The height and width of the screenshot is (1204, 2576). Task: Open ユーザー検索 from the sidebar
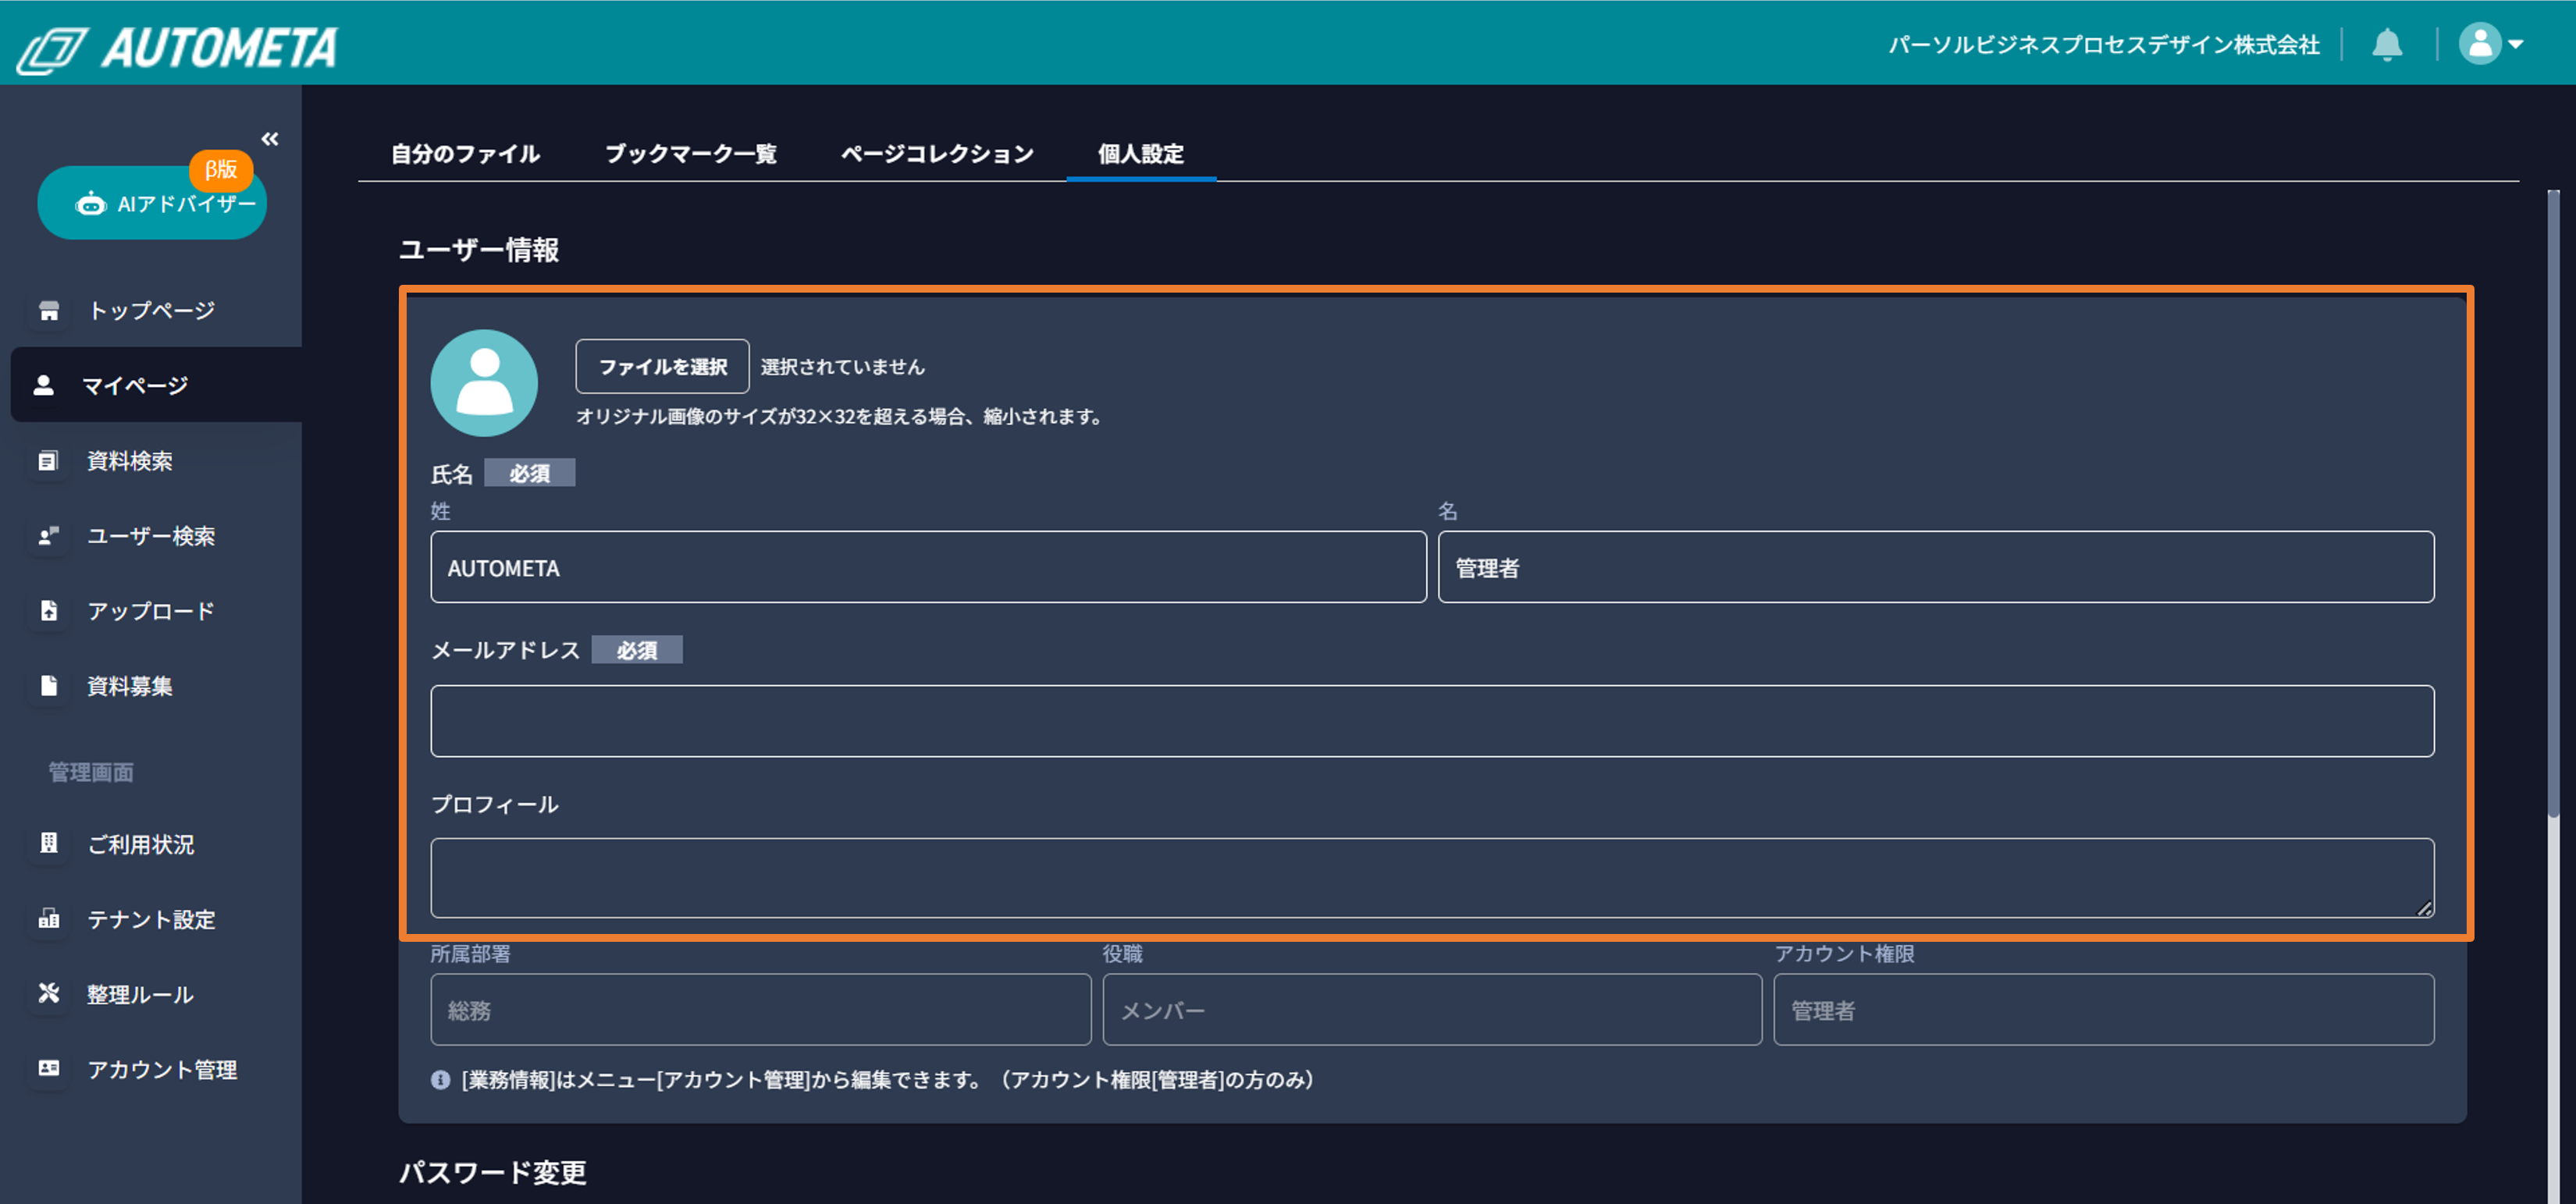coord(151,536)
